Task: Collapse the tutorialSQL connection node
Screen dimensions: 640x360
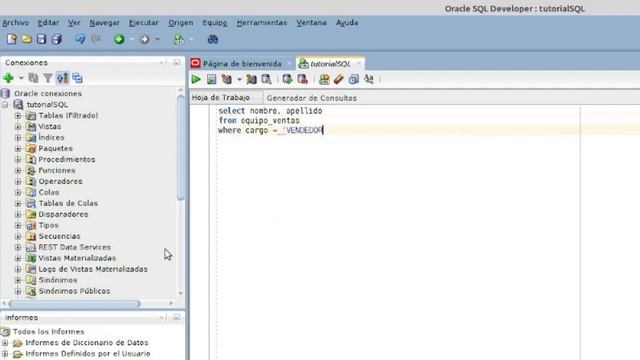Action: (5, 104)
